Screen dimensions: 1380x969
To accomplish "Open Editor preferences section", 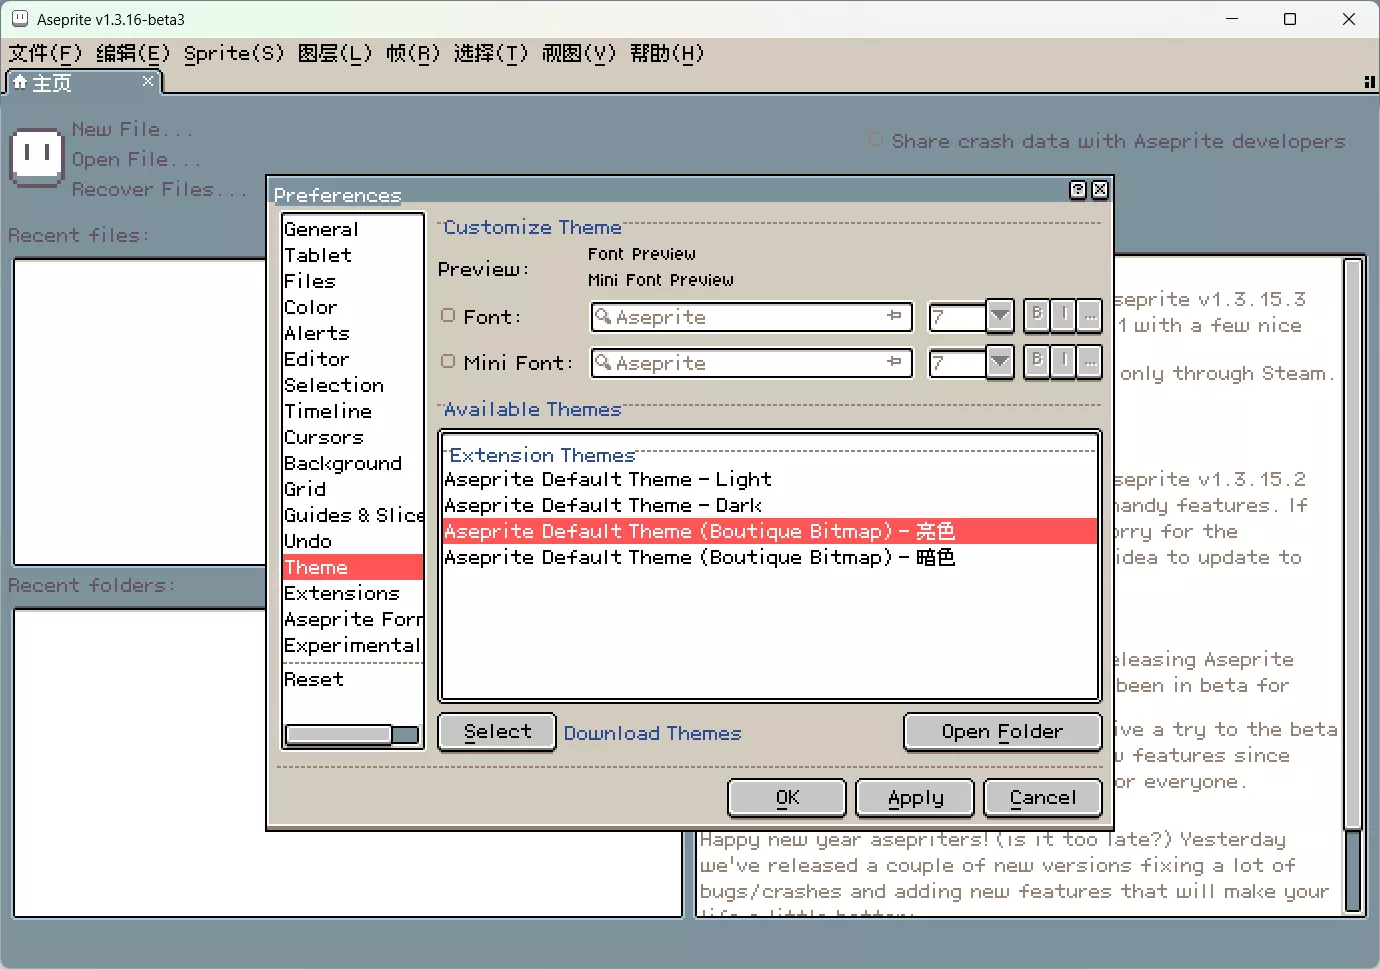I will pos(353,359).
